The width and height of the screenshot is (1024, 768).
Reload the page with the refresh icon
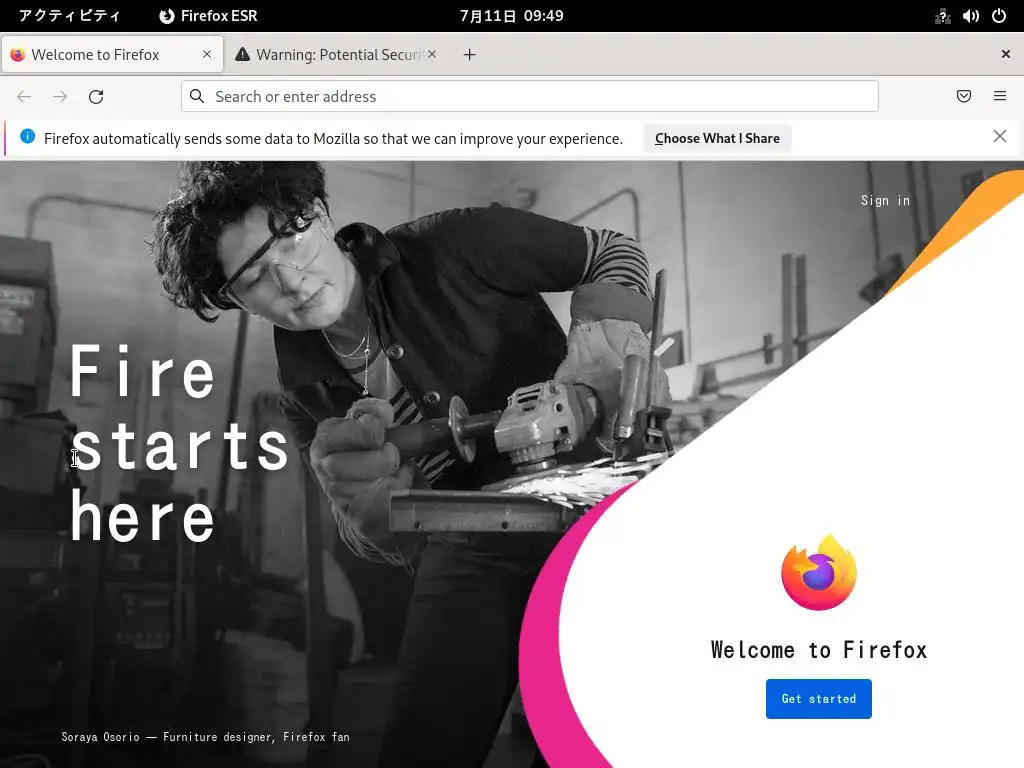click(96, 97)
